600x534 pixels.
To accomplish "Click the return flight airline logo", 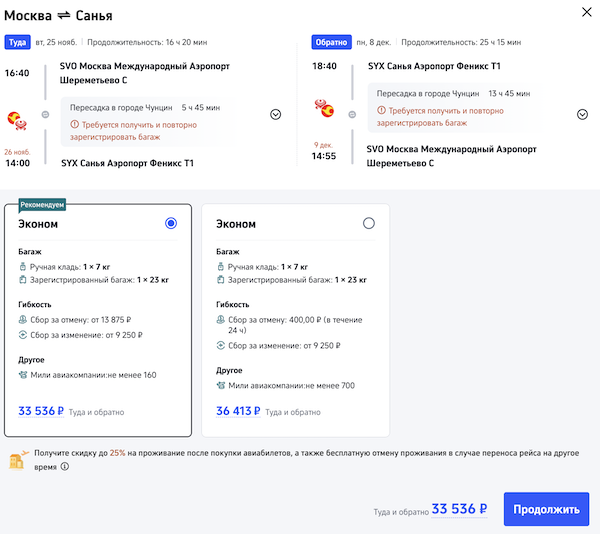I will tap(325, 107).
